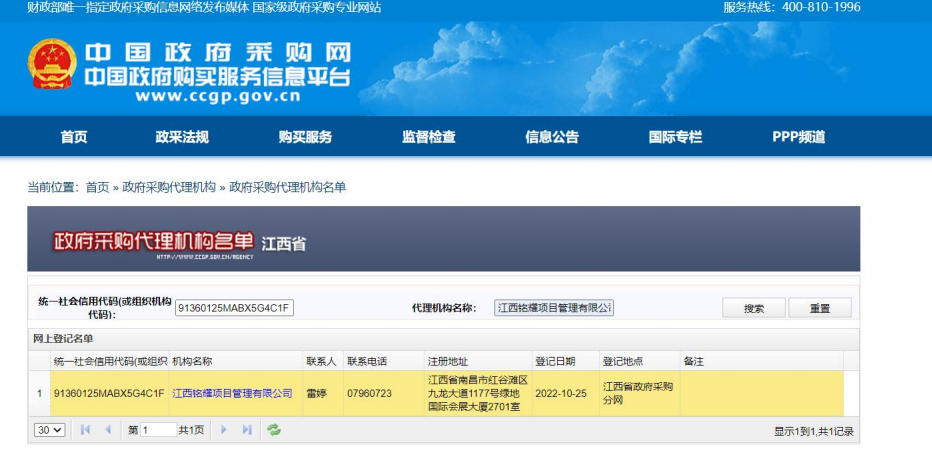Image resolution: width=932 pixels, height=454 pixels.
Task: Open 首页 breadcrumb link
Action: tap(97, 188)
